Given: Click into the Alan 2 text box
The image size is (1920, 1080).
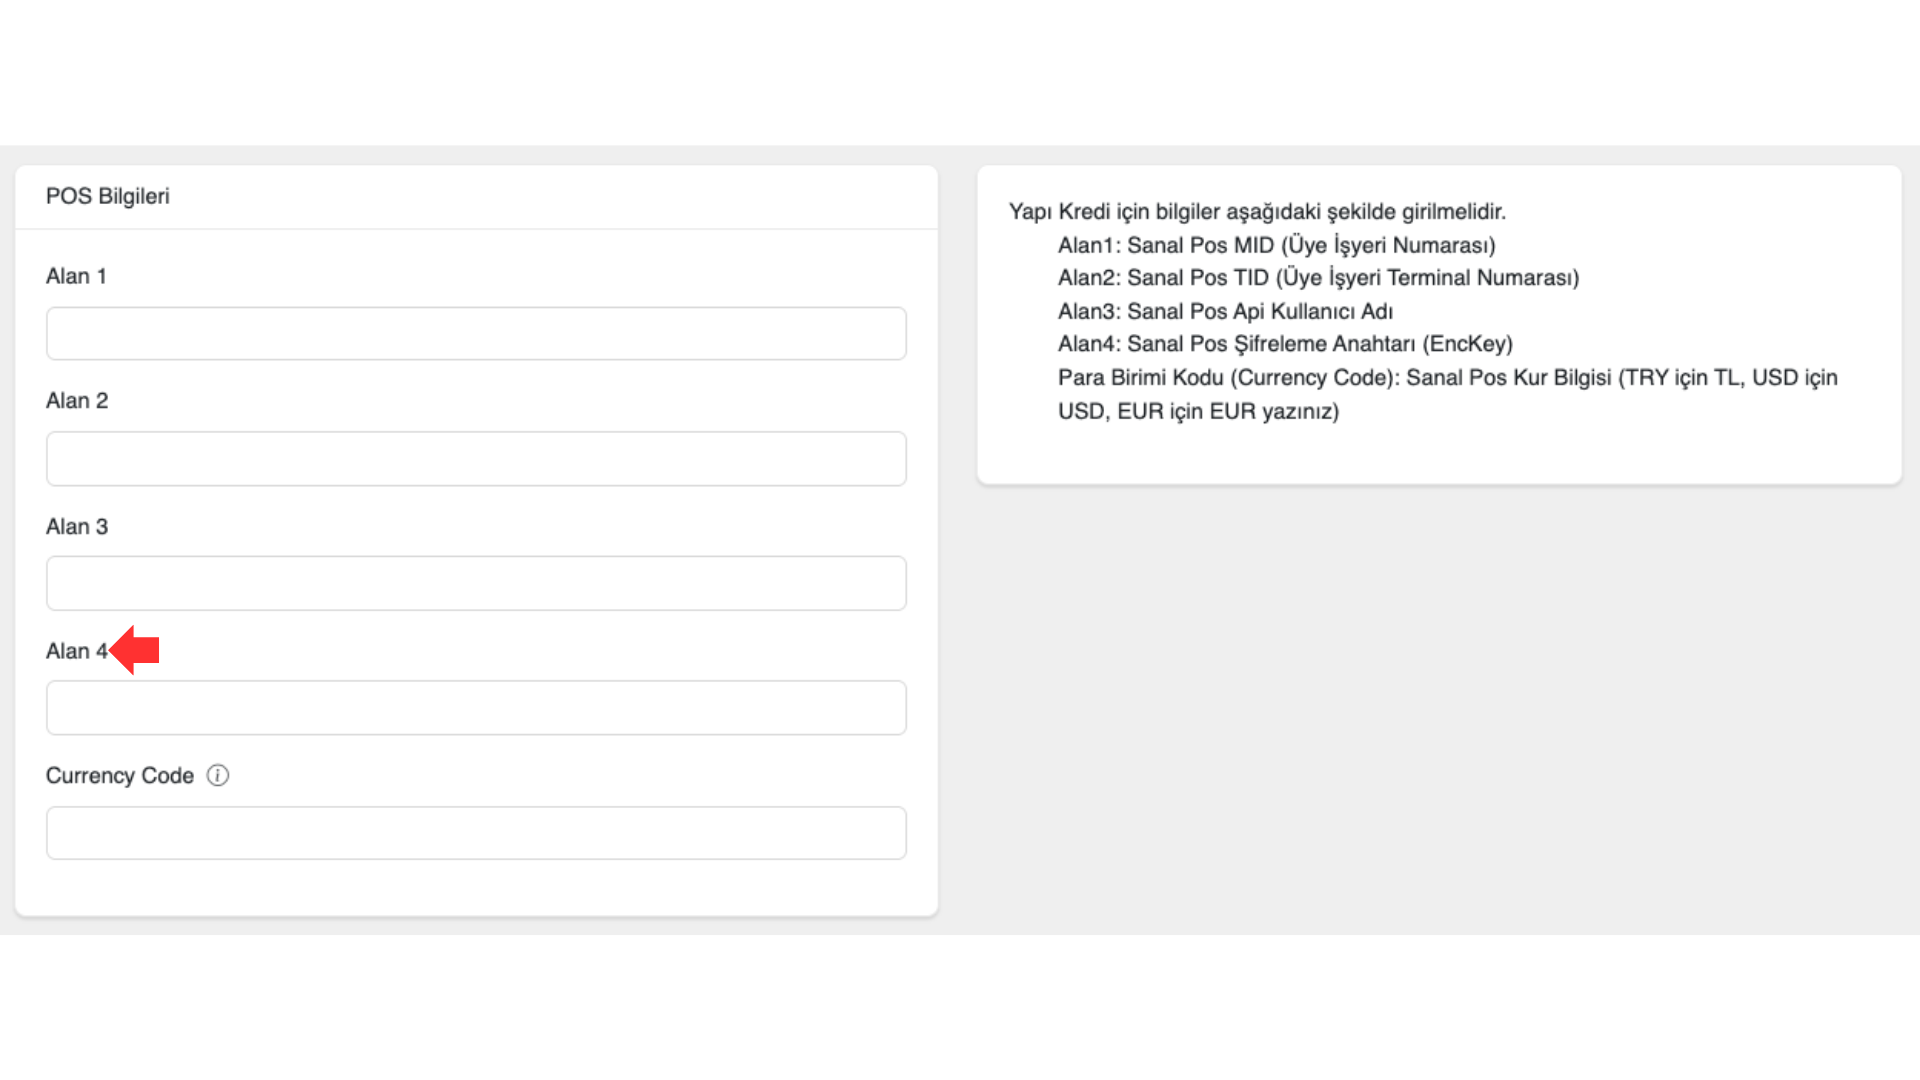Looking at the screenshot, I should coord(476,459).
